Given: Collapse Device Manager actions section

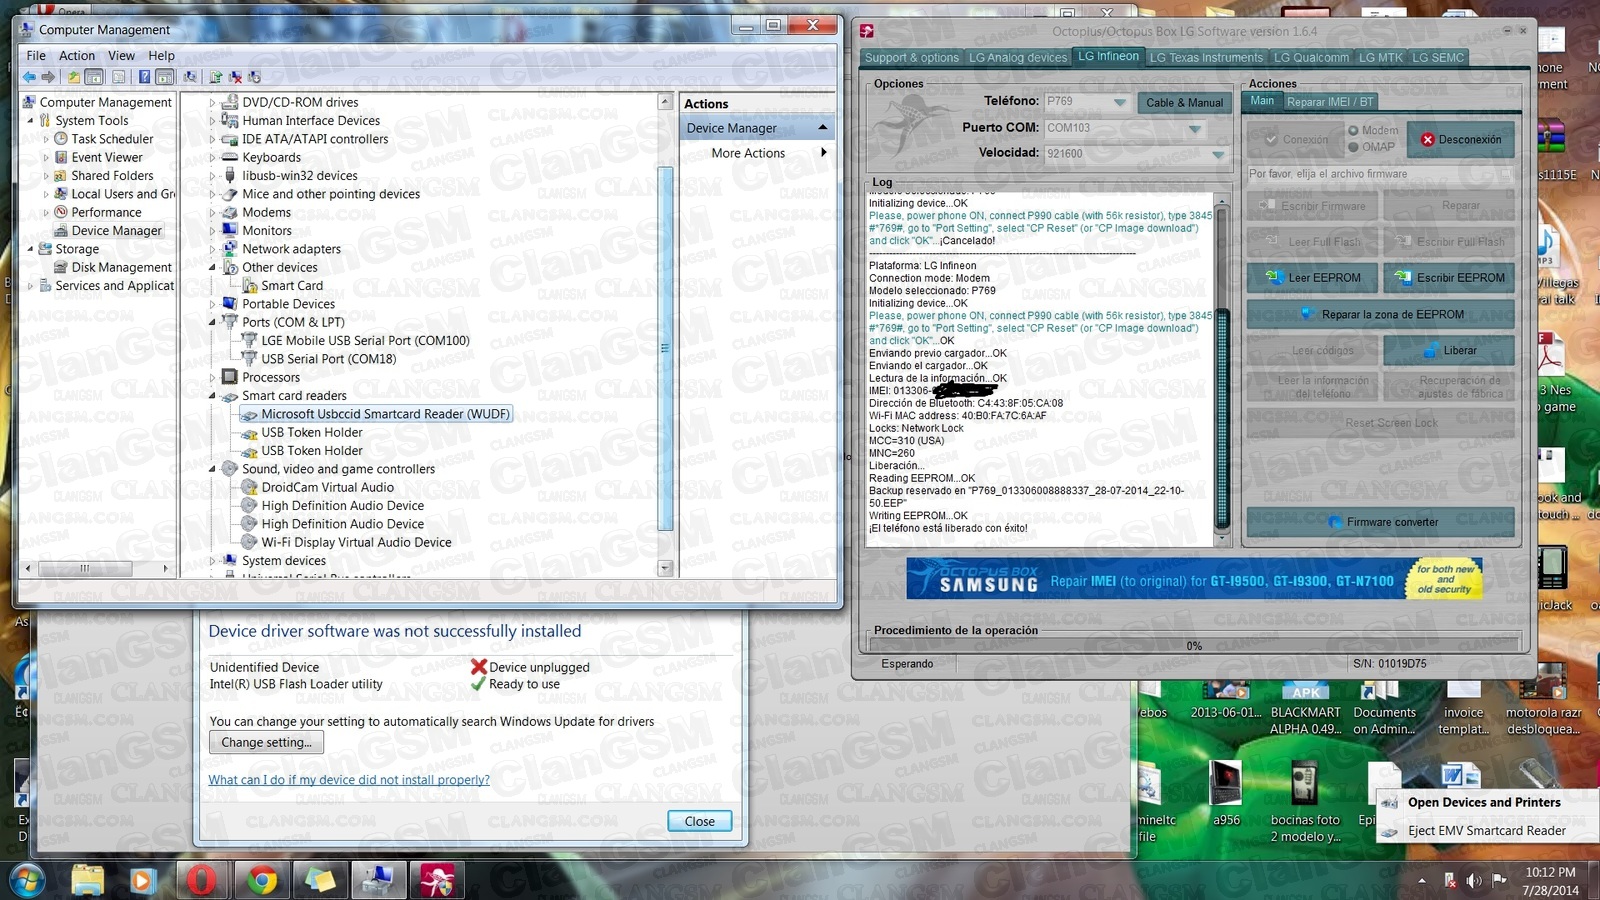Looking at the screenshot, I should pyautogui.click(x=822, y=128).
